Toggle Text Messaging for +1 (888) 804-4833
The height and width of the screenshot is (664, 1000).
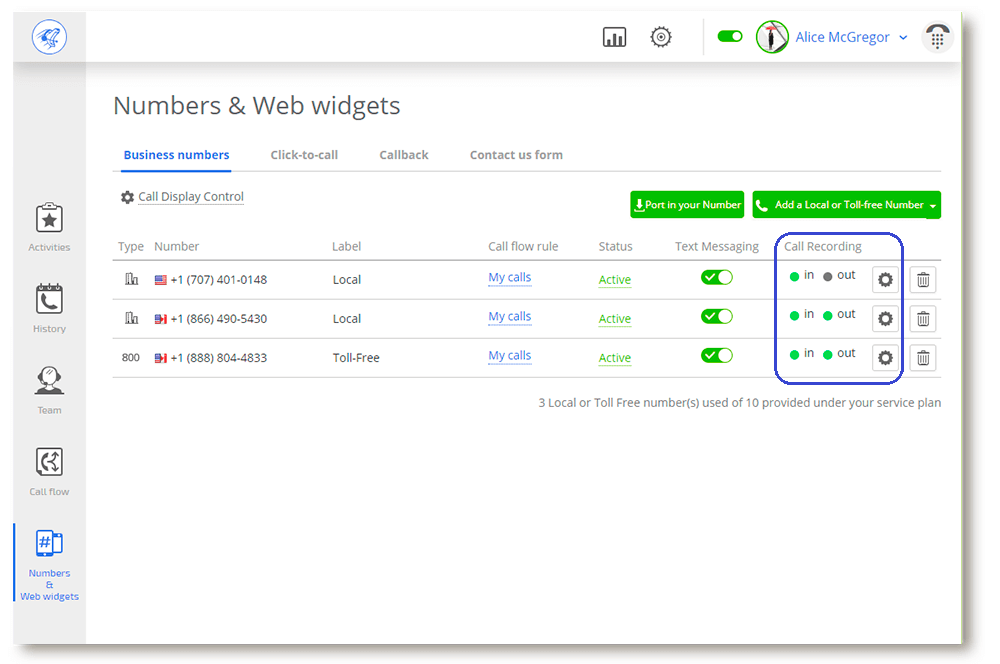(717, 355)
